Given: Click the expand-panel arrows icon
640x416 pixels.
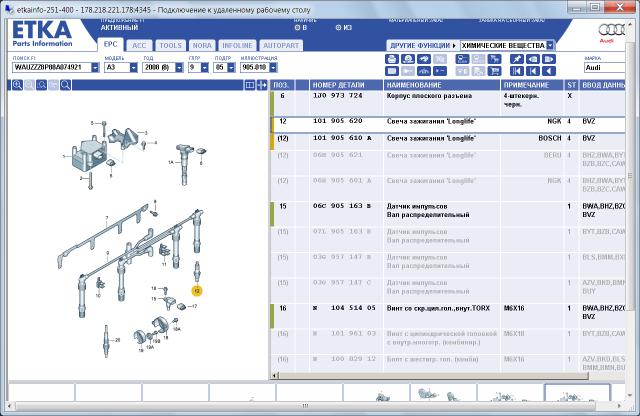Looking at the screenshot, I should click(x=262, y=85).
